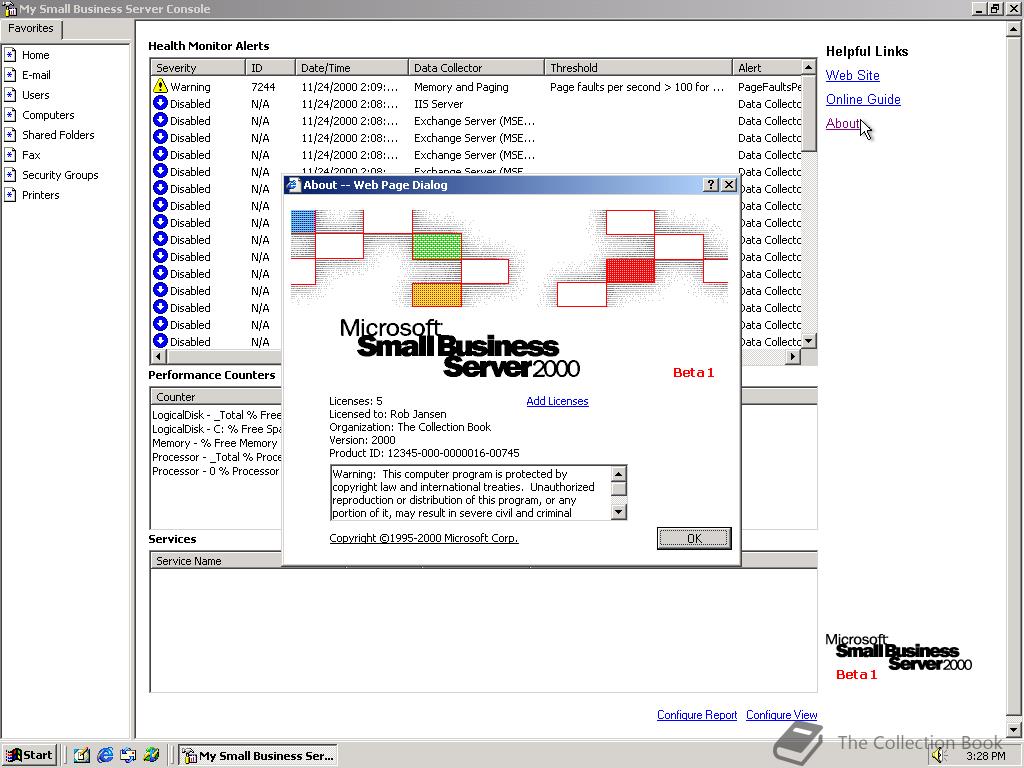The height and width of the screenshot is (768, 1024).
Task: Click Add Licenses in About dialog
Action: [557, 401]
